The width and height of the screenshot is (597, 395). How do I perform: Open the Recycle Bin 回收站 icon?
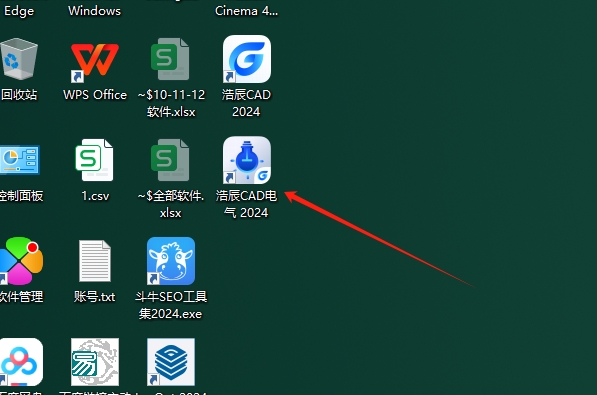click(19, 59)
